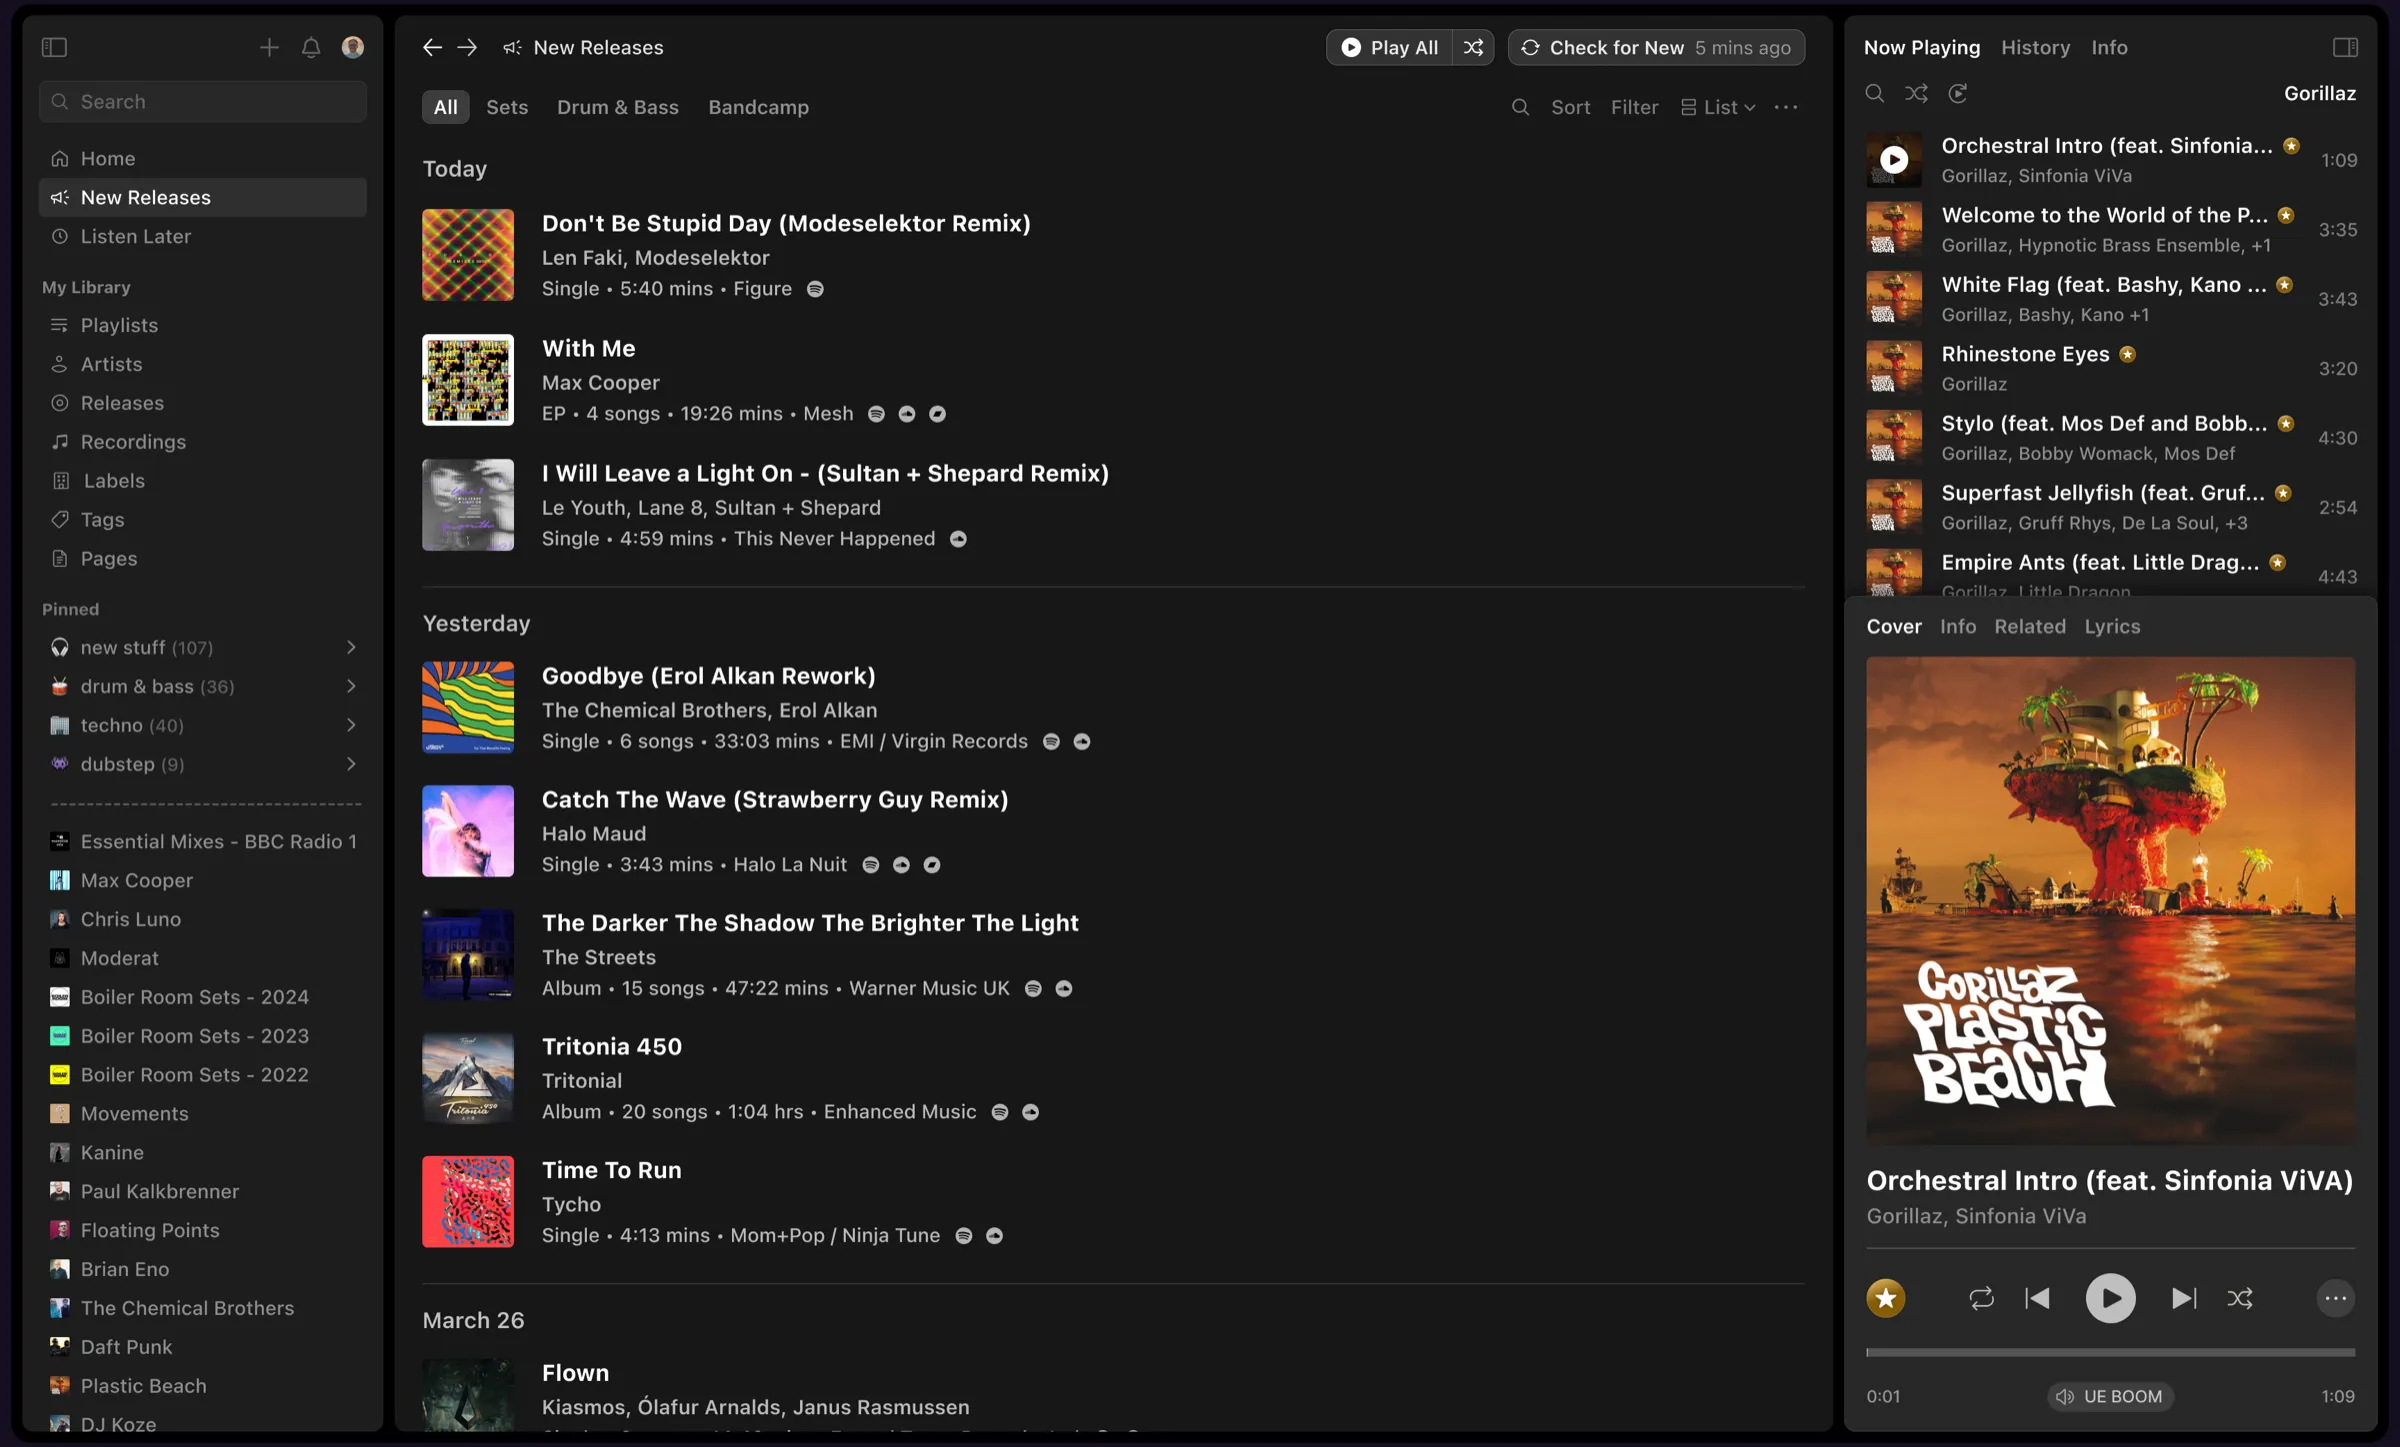Shuffle the Now Playing queue
2400x1447 pixels.
[1916, 93]
